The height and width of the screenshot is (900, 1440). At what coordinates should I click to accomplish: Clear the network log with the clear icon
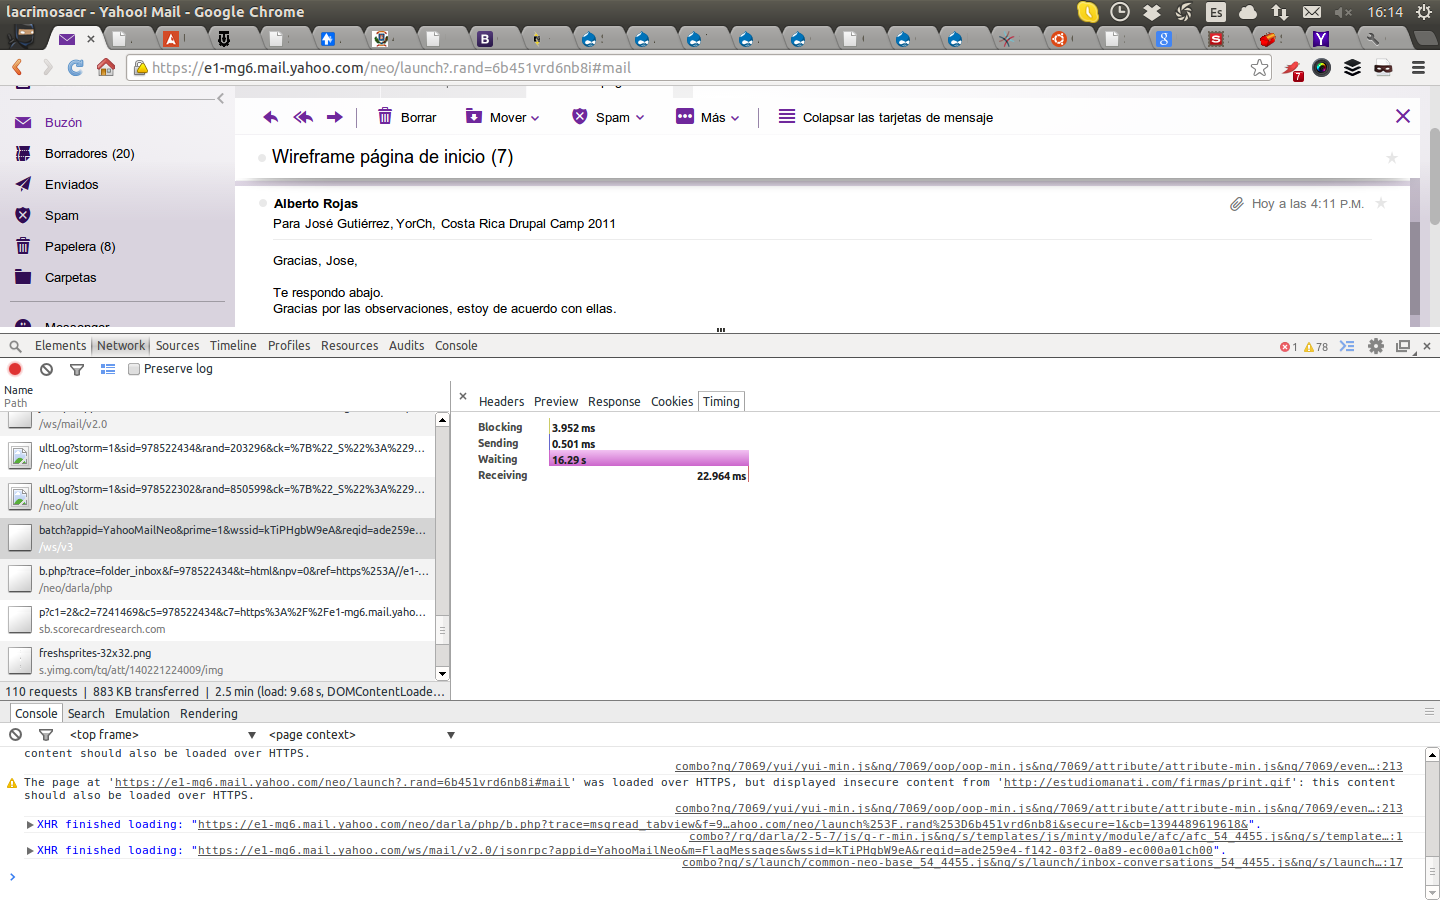click(x=46, y=369)
